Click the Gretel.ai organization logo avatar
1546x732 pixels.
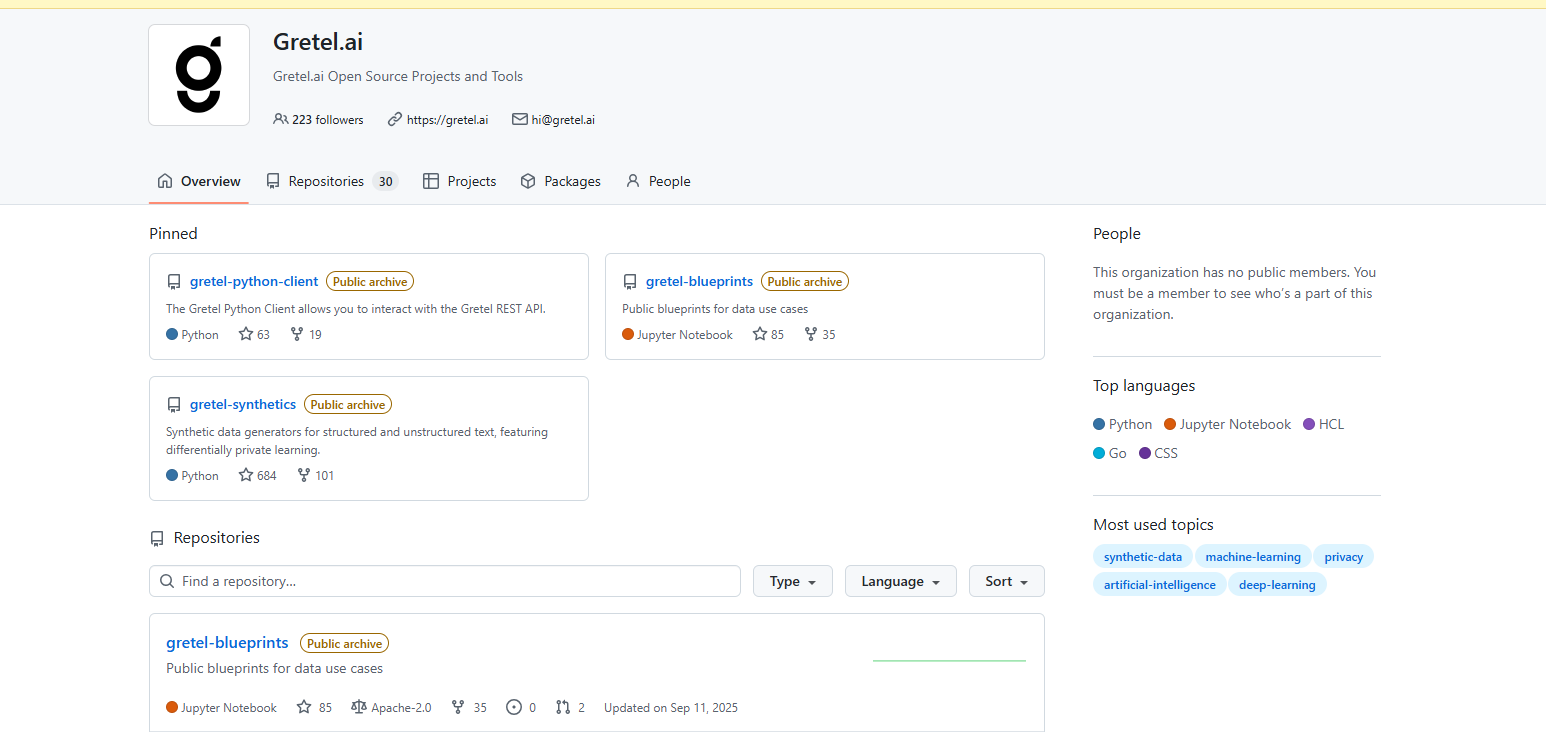[x=199, y=75]
